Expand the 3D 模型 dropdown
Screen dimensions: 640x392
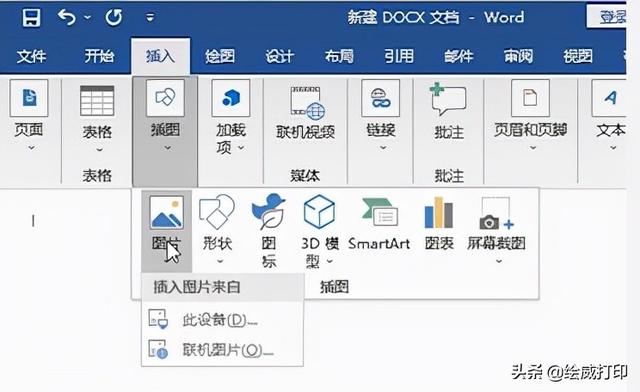coord(329,261)
